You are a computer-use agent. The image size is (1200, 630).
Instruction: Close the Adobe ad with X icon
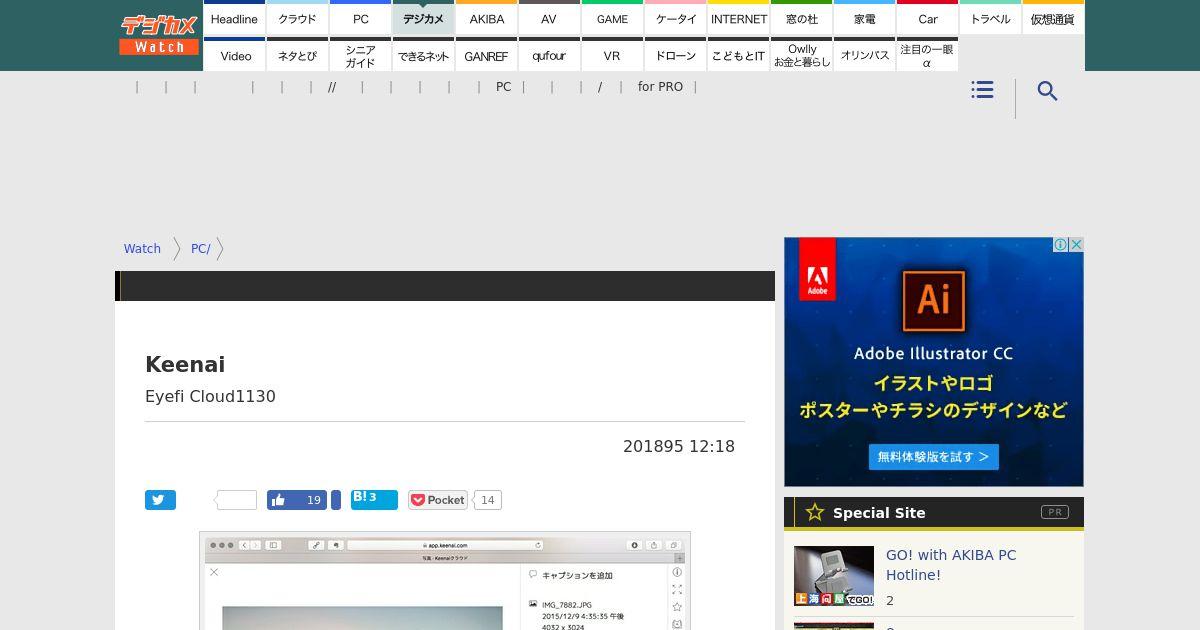(x=1076, y=245)
